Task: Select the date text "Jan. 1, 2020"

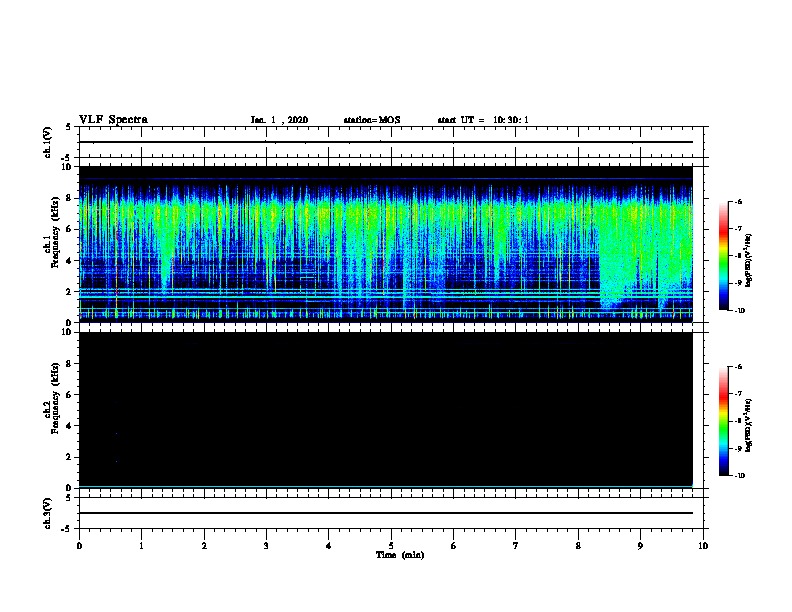Action: (x=279, y=120)
